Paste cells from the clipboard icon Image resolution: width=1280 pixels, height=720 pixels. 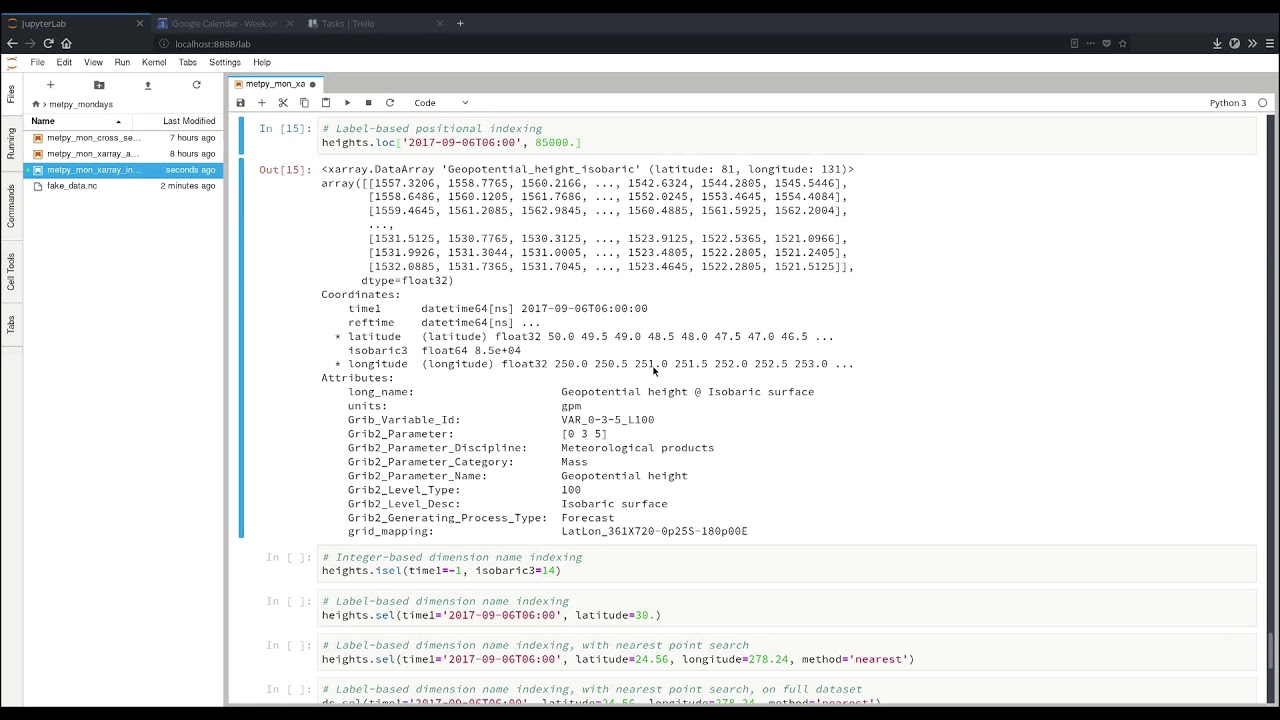click(326, 103)
